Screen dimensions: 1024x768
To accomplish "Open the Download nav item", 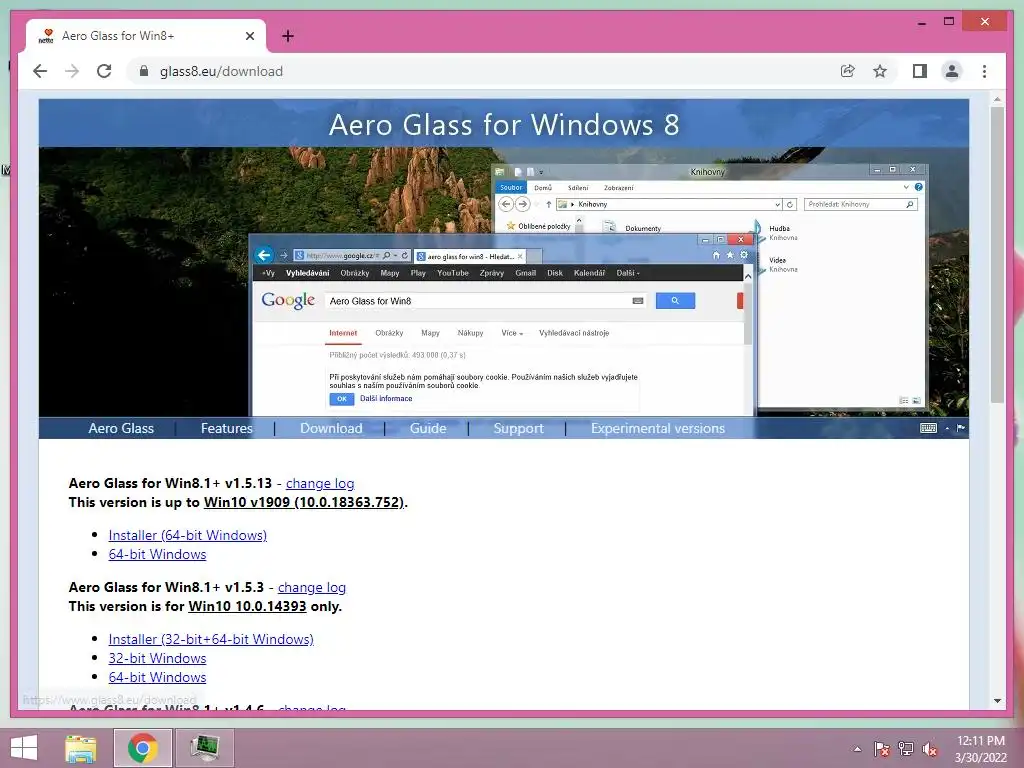I will click(331, 428).
